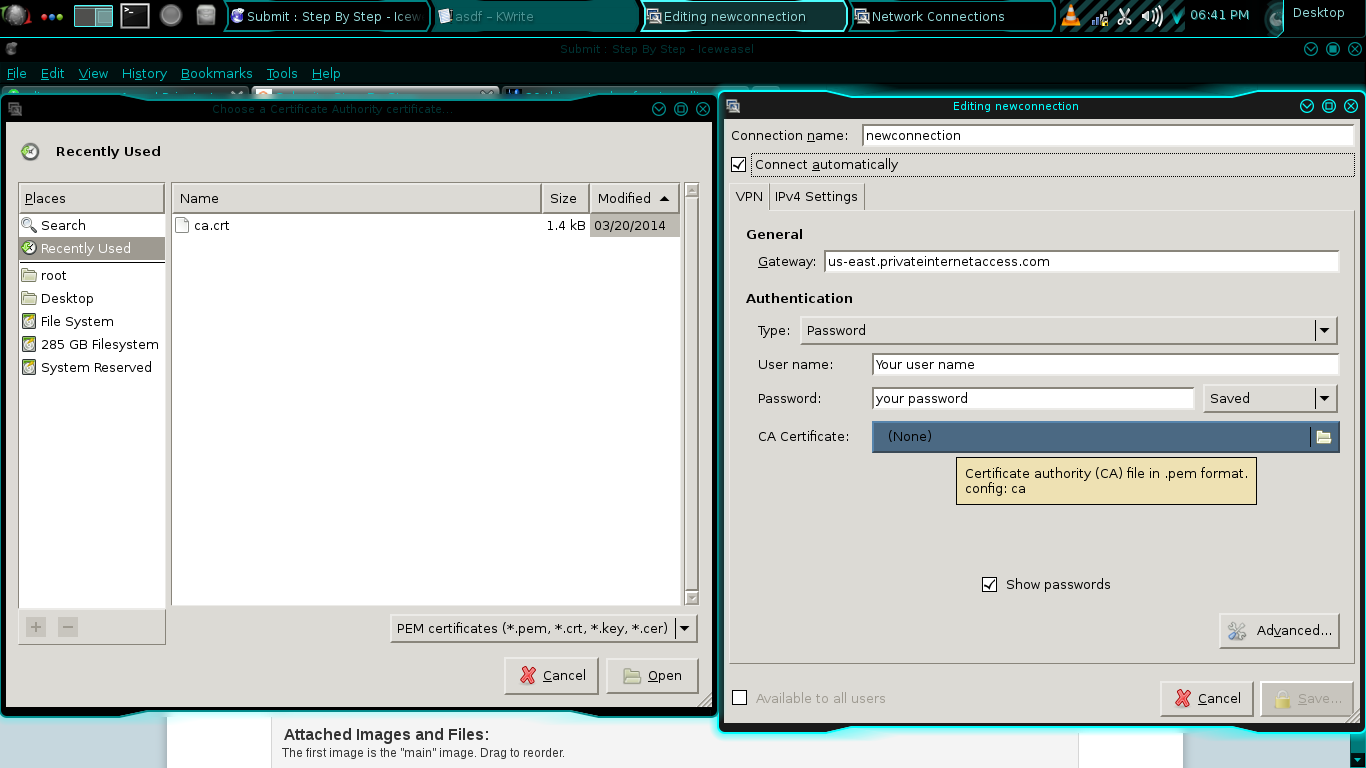Switch to Network Connections taskbar entry
Screen dimensions: 1366x768
[x=952, y=16]
